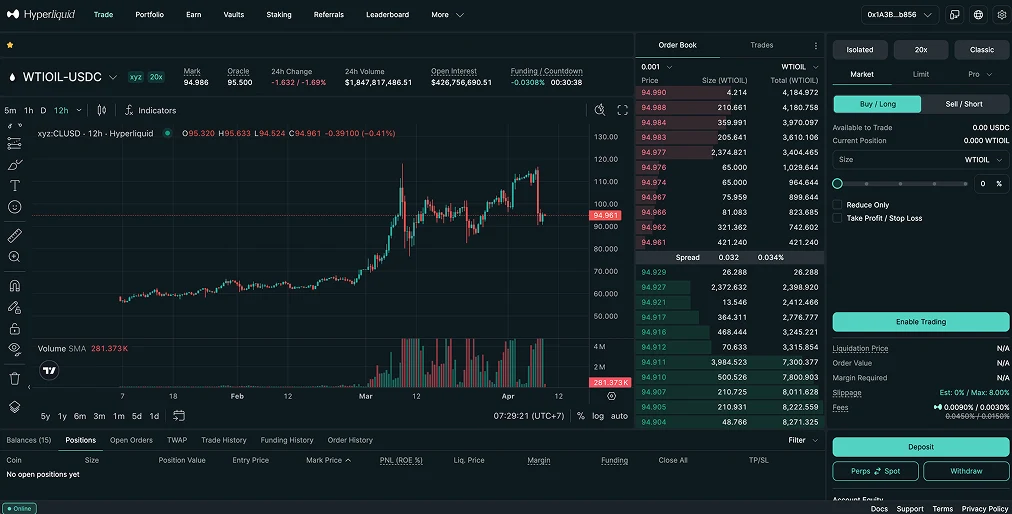Toggle log scale on chart

point(598,416)
